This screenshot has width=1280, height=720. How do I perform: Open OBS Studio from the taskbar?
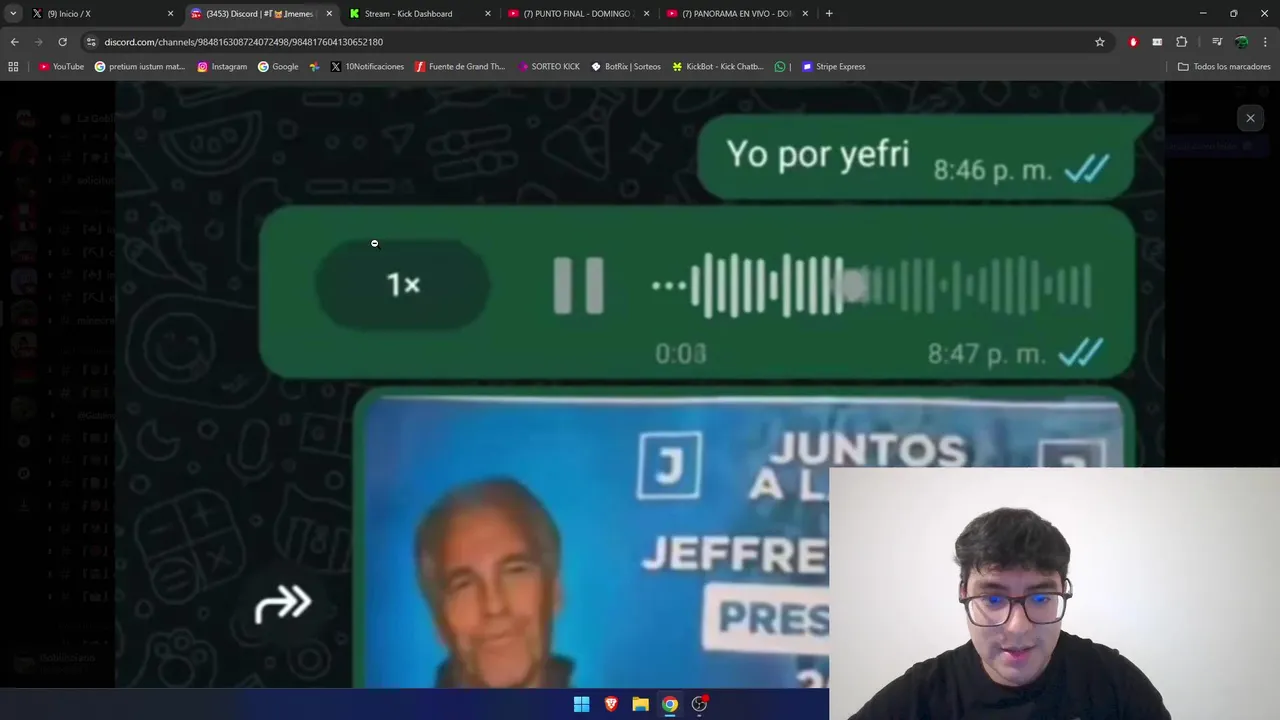(x=699, y=704)
